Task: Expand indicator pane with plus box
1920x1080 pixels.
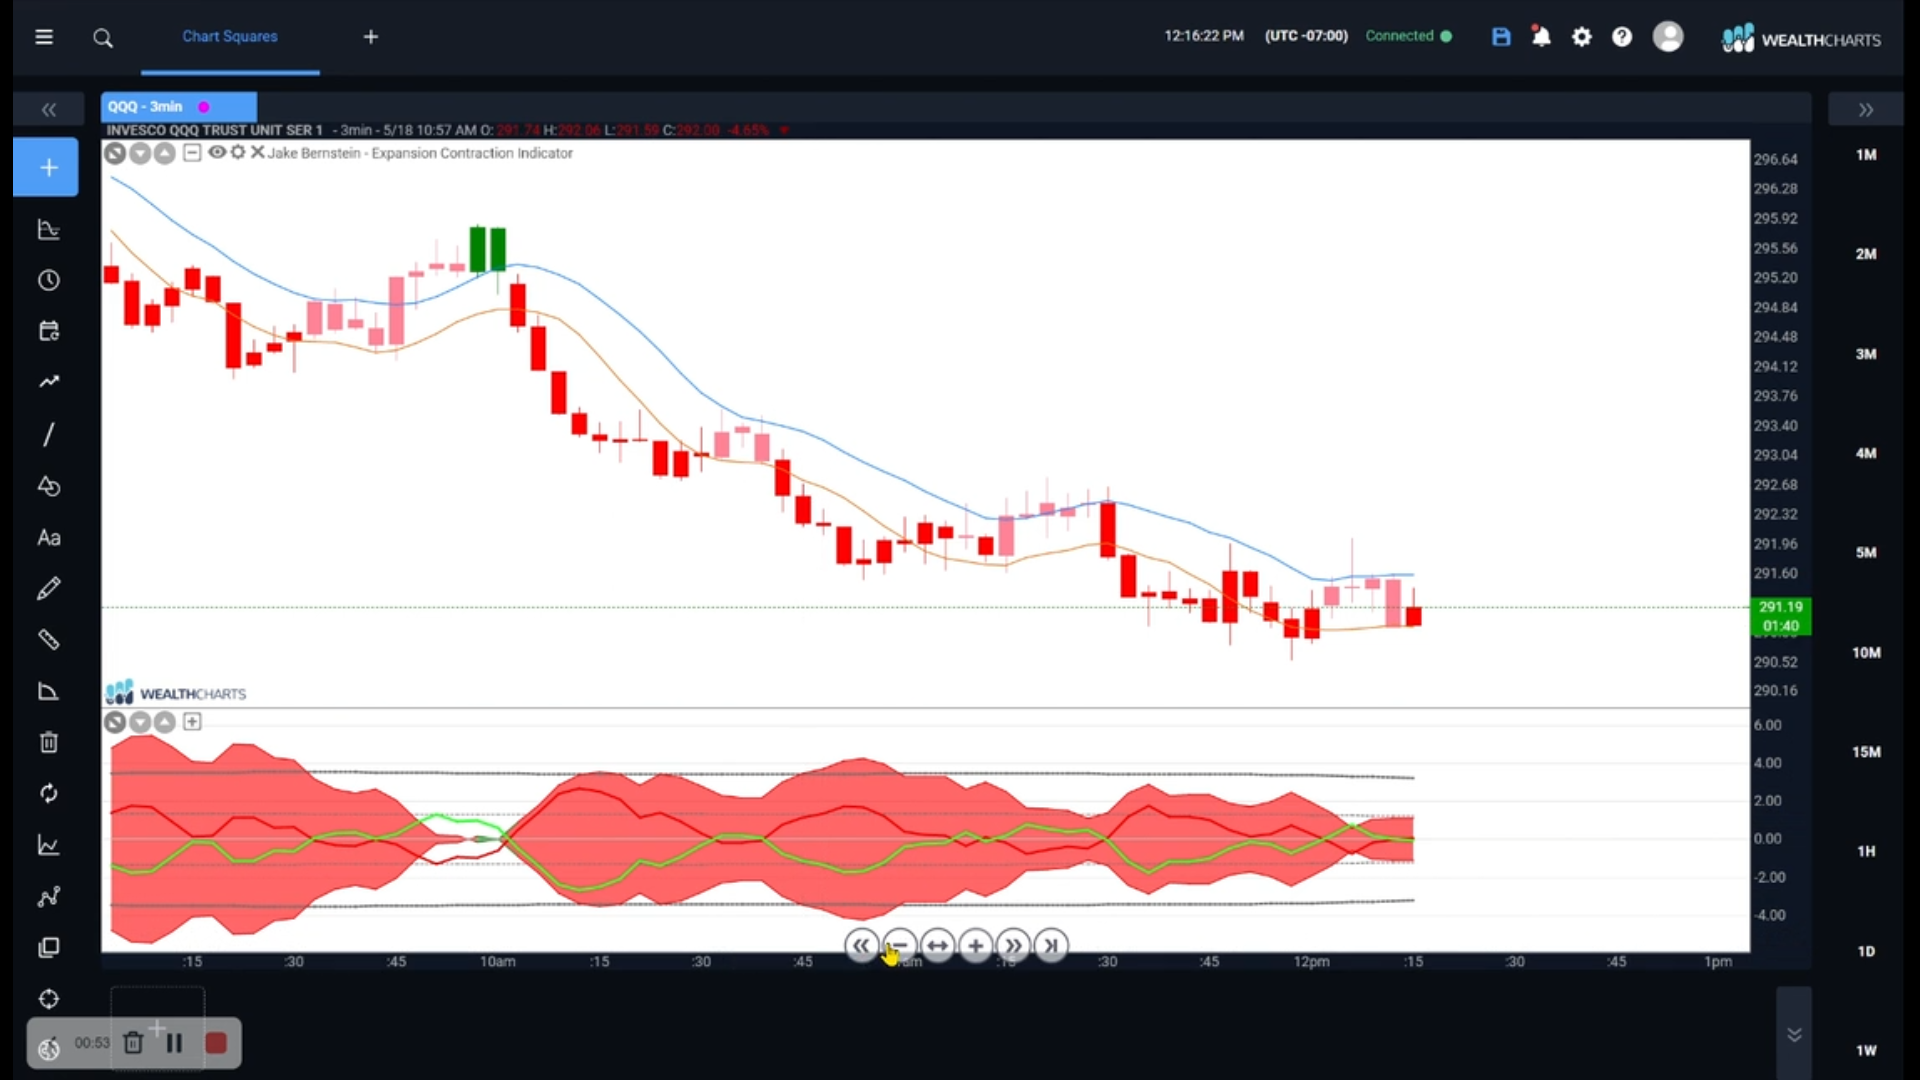Action: pos(192,721)
